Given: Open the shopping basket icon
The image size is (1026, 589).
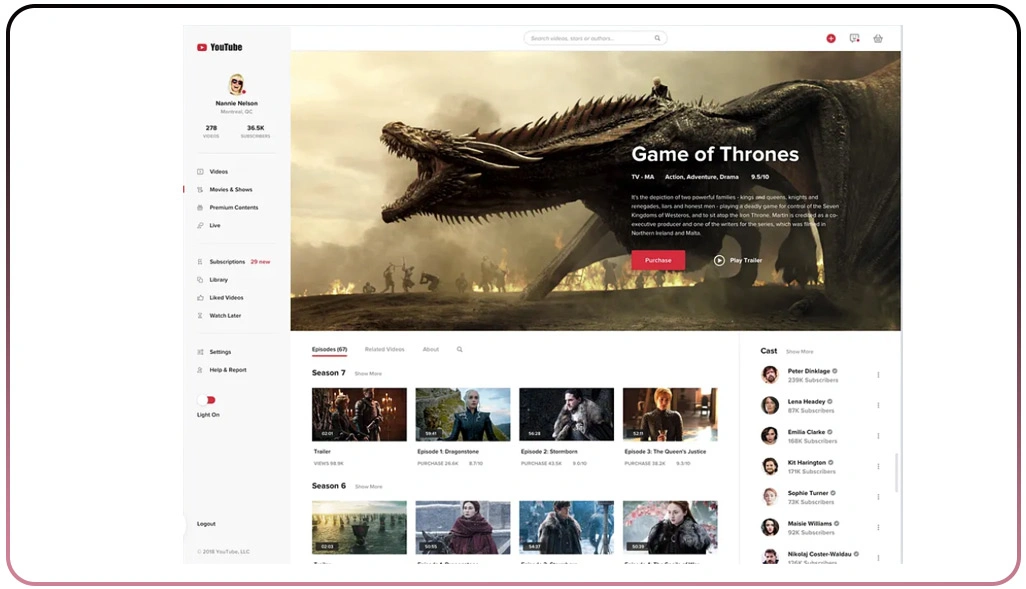Looking at the screenshot, I should click(877, 38).
